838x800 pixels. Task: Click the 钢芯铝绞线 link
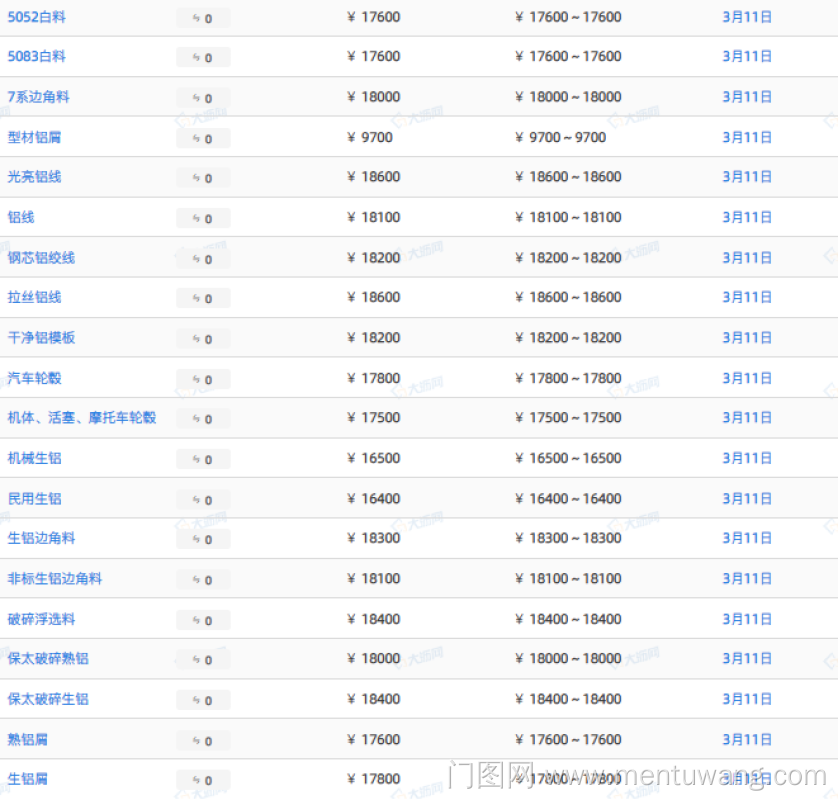click(x=41, y=258)
